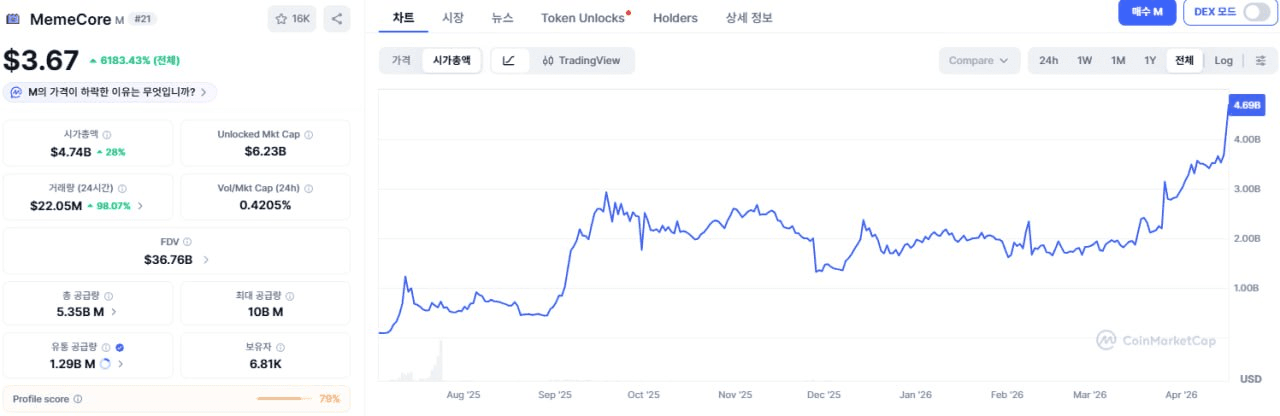Switch to the Holders tab
The image size is (1280, 416).
click(675, 18)
